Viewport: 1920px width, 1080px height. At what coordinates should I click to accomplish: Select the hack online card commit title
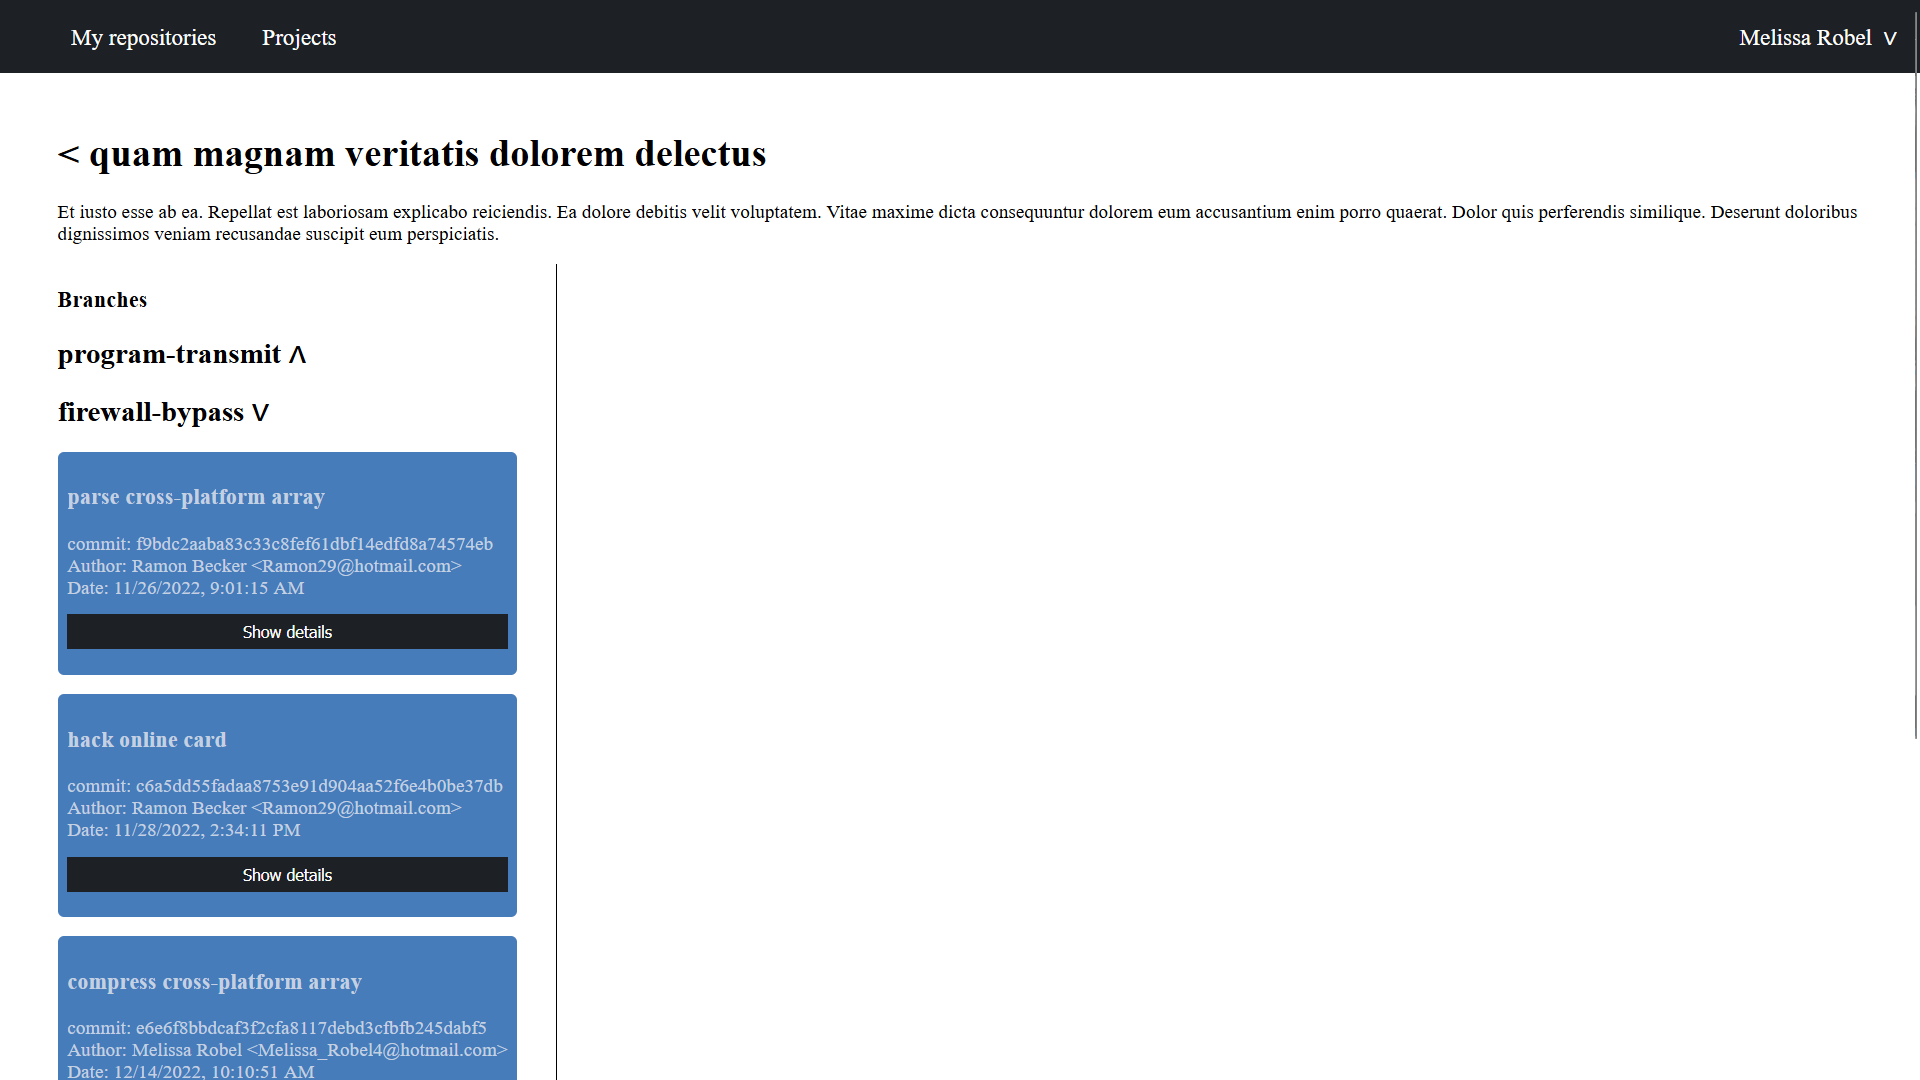point(147,740)
